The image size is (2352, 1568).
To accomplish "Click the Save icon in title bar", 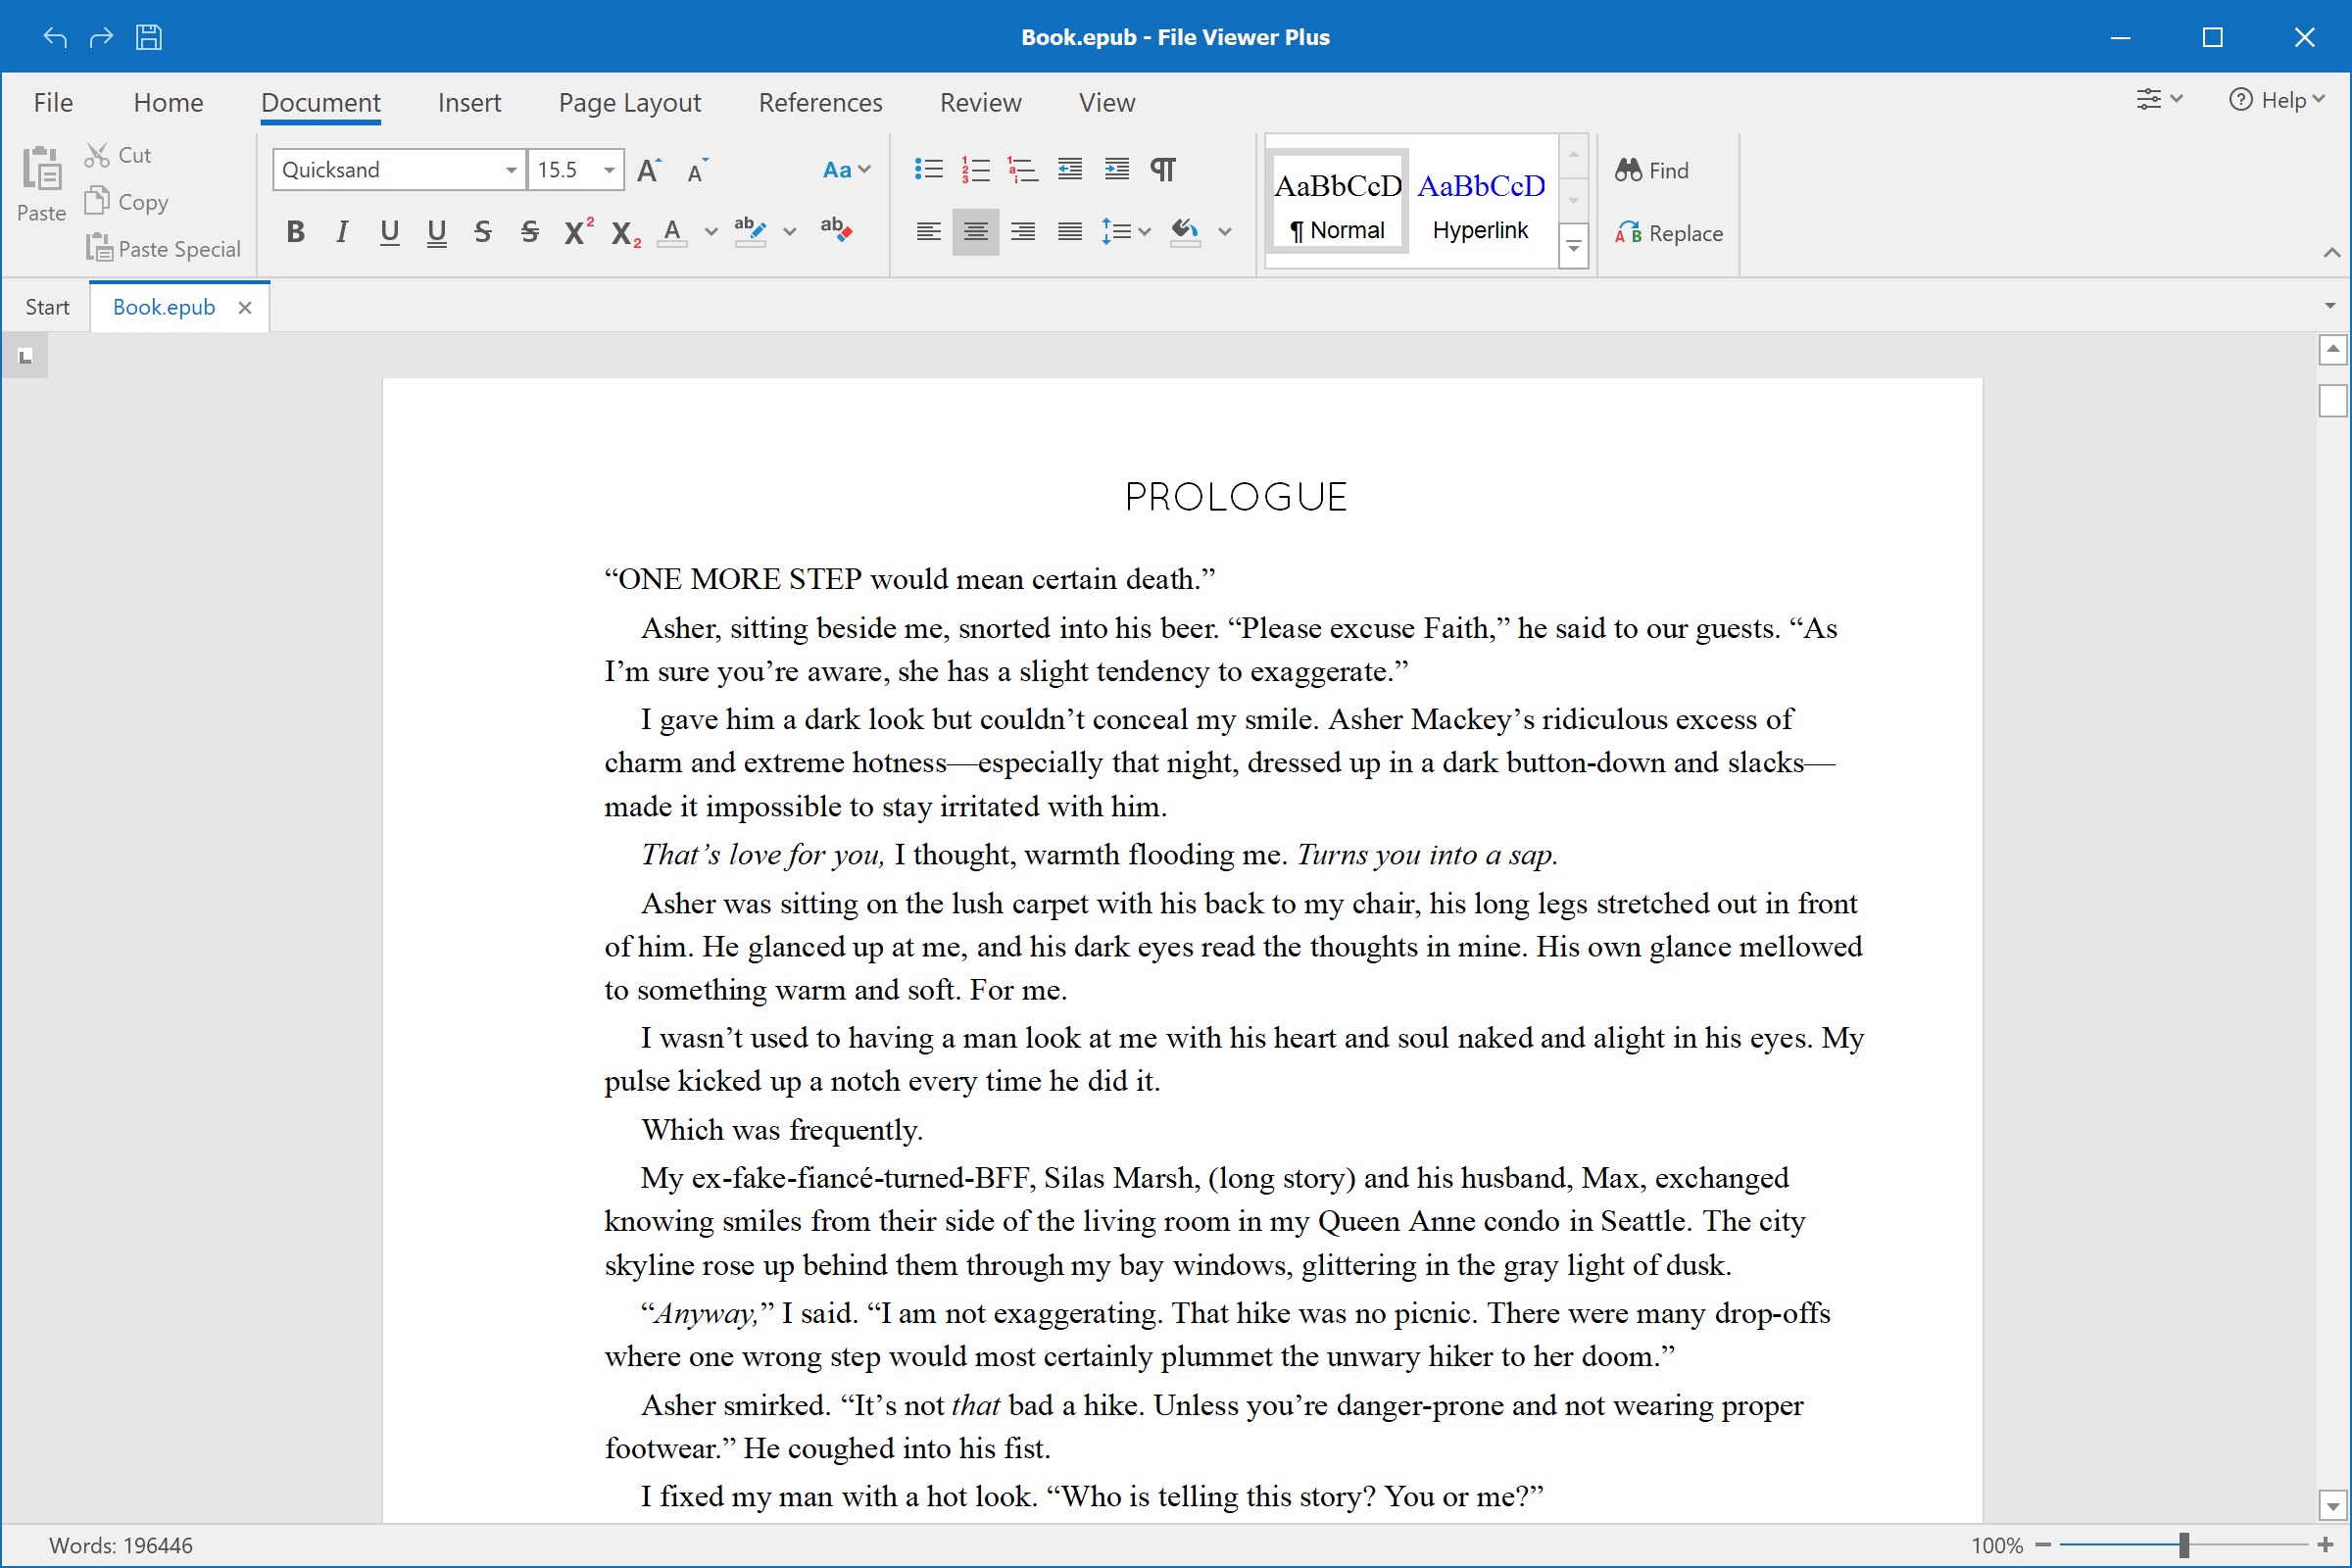I will click(x=149, y=37).
